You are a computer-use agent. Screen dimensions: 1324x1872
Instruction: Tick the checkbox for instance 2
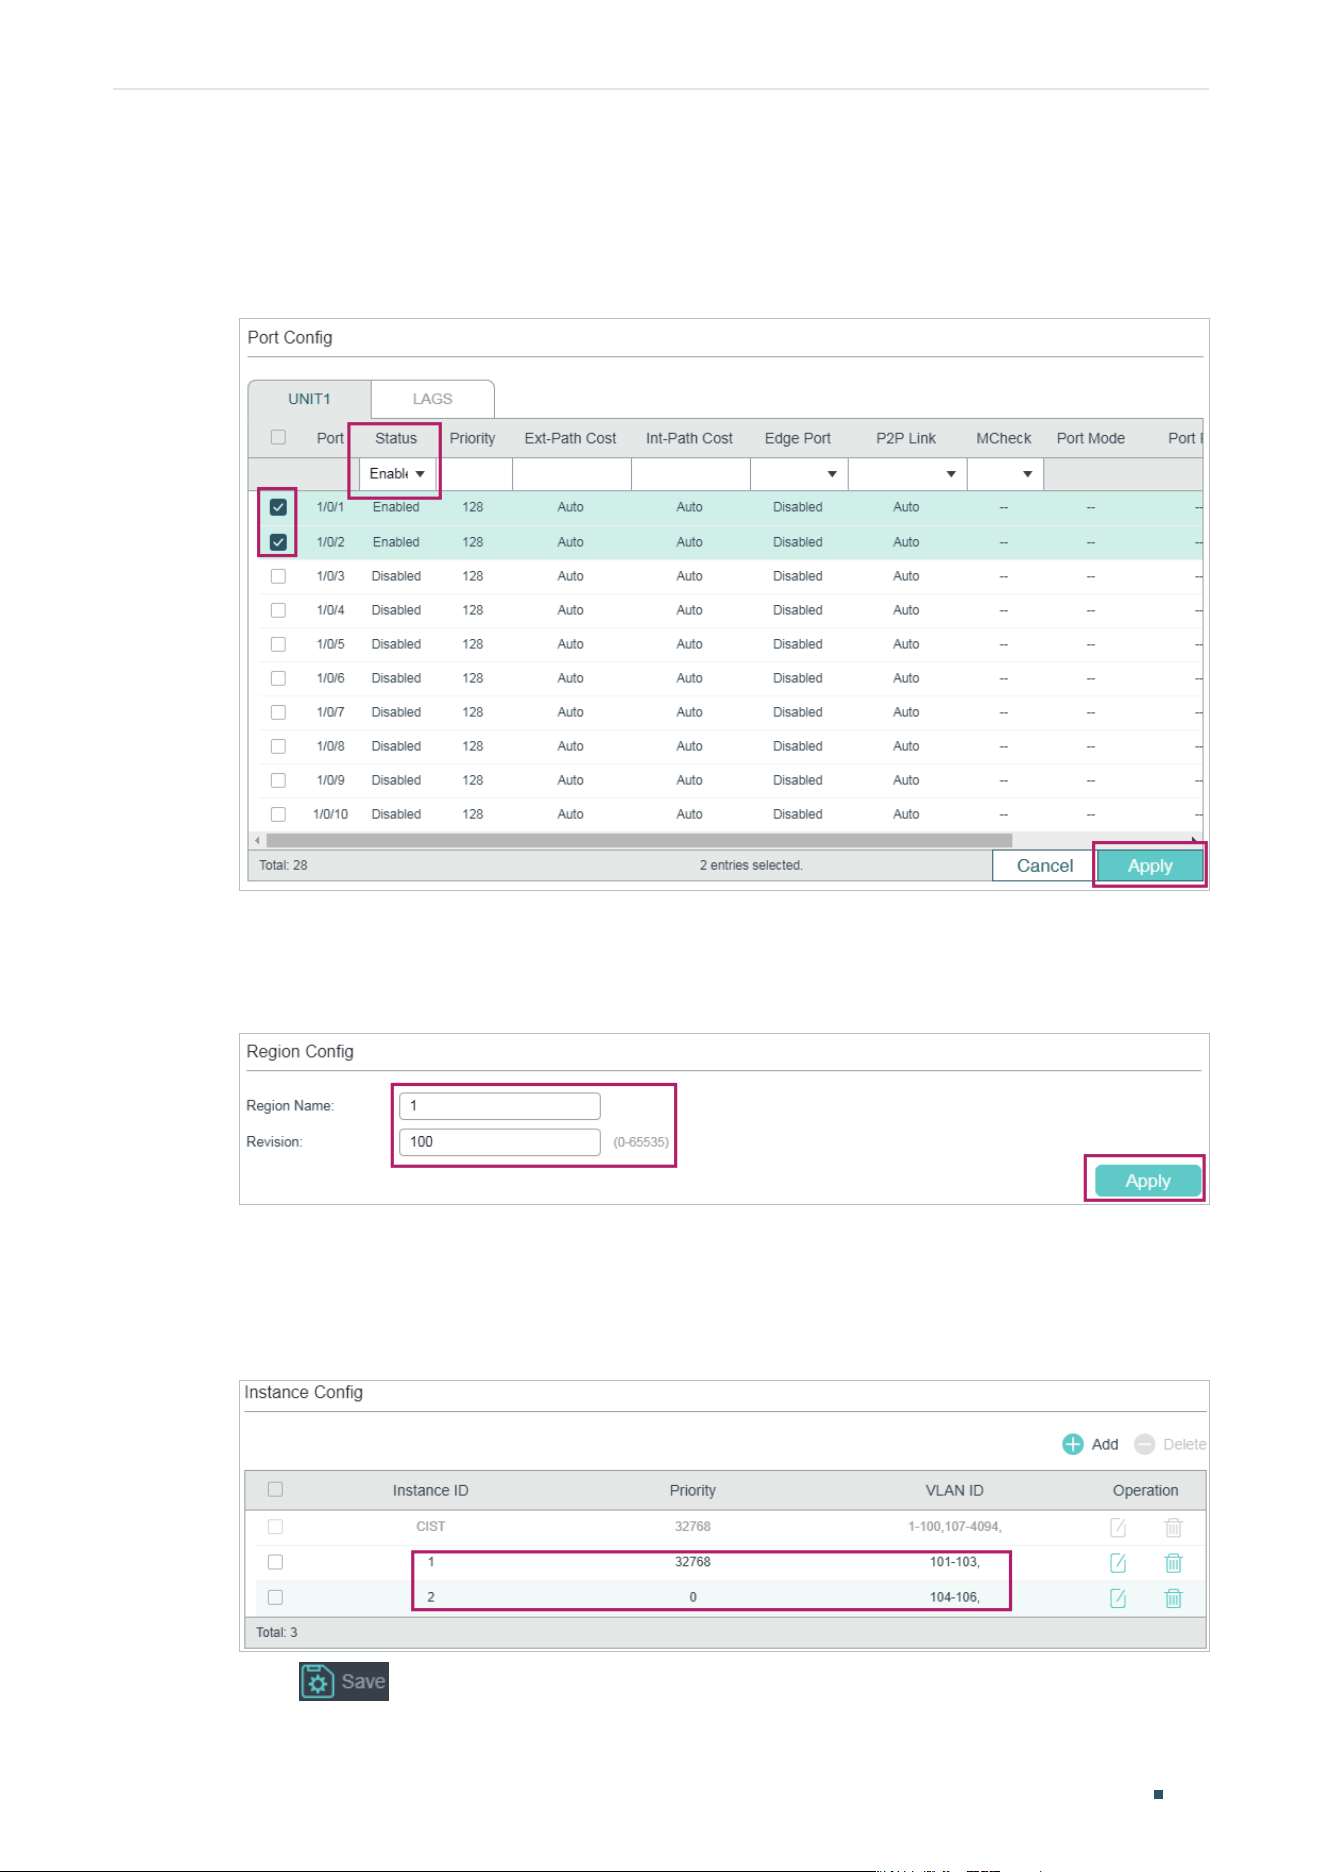275,1597
